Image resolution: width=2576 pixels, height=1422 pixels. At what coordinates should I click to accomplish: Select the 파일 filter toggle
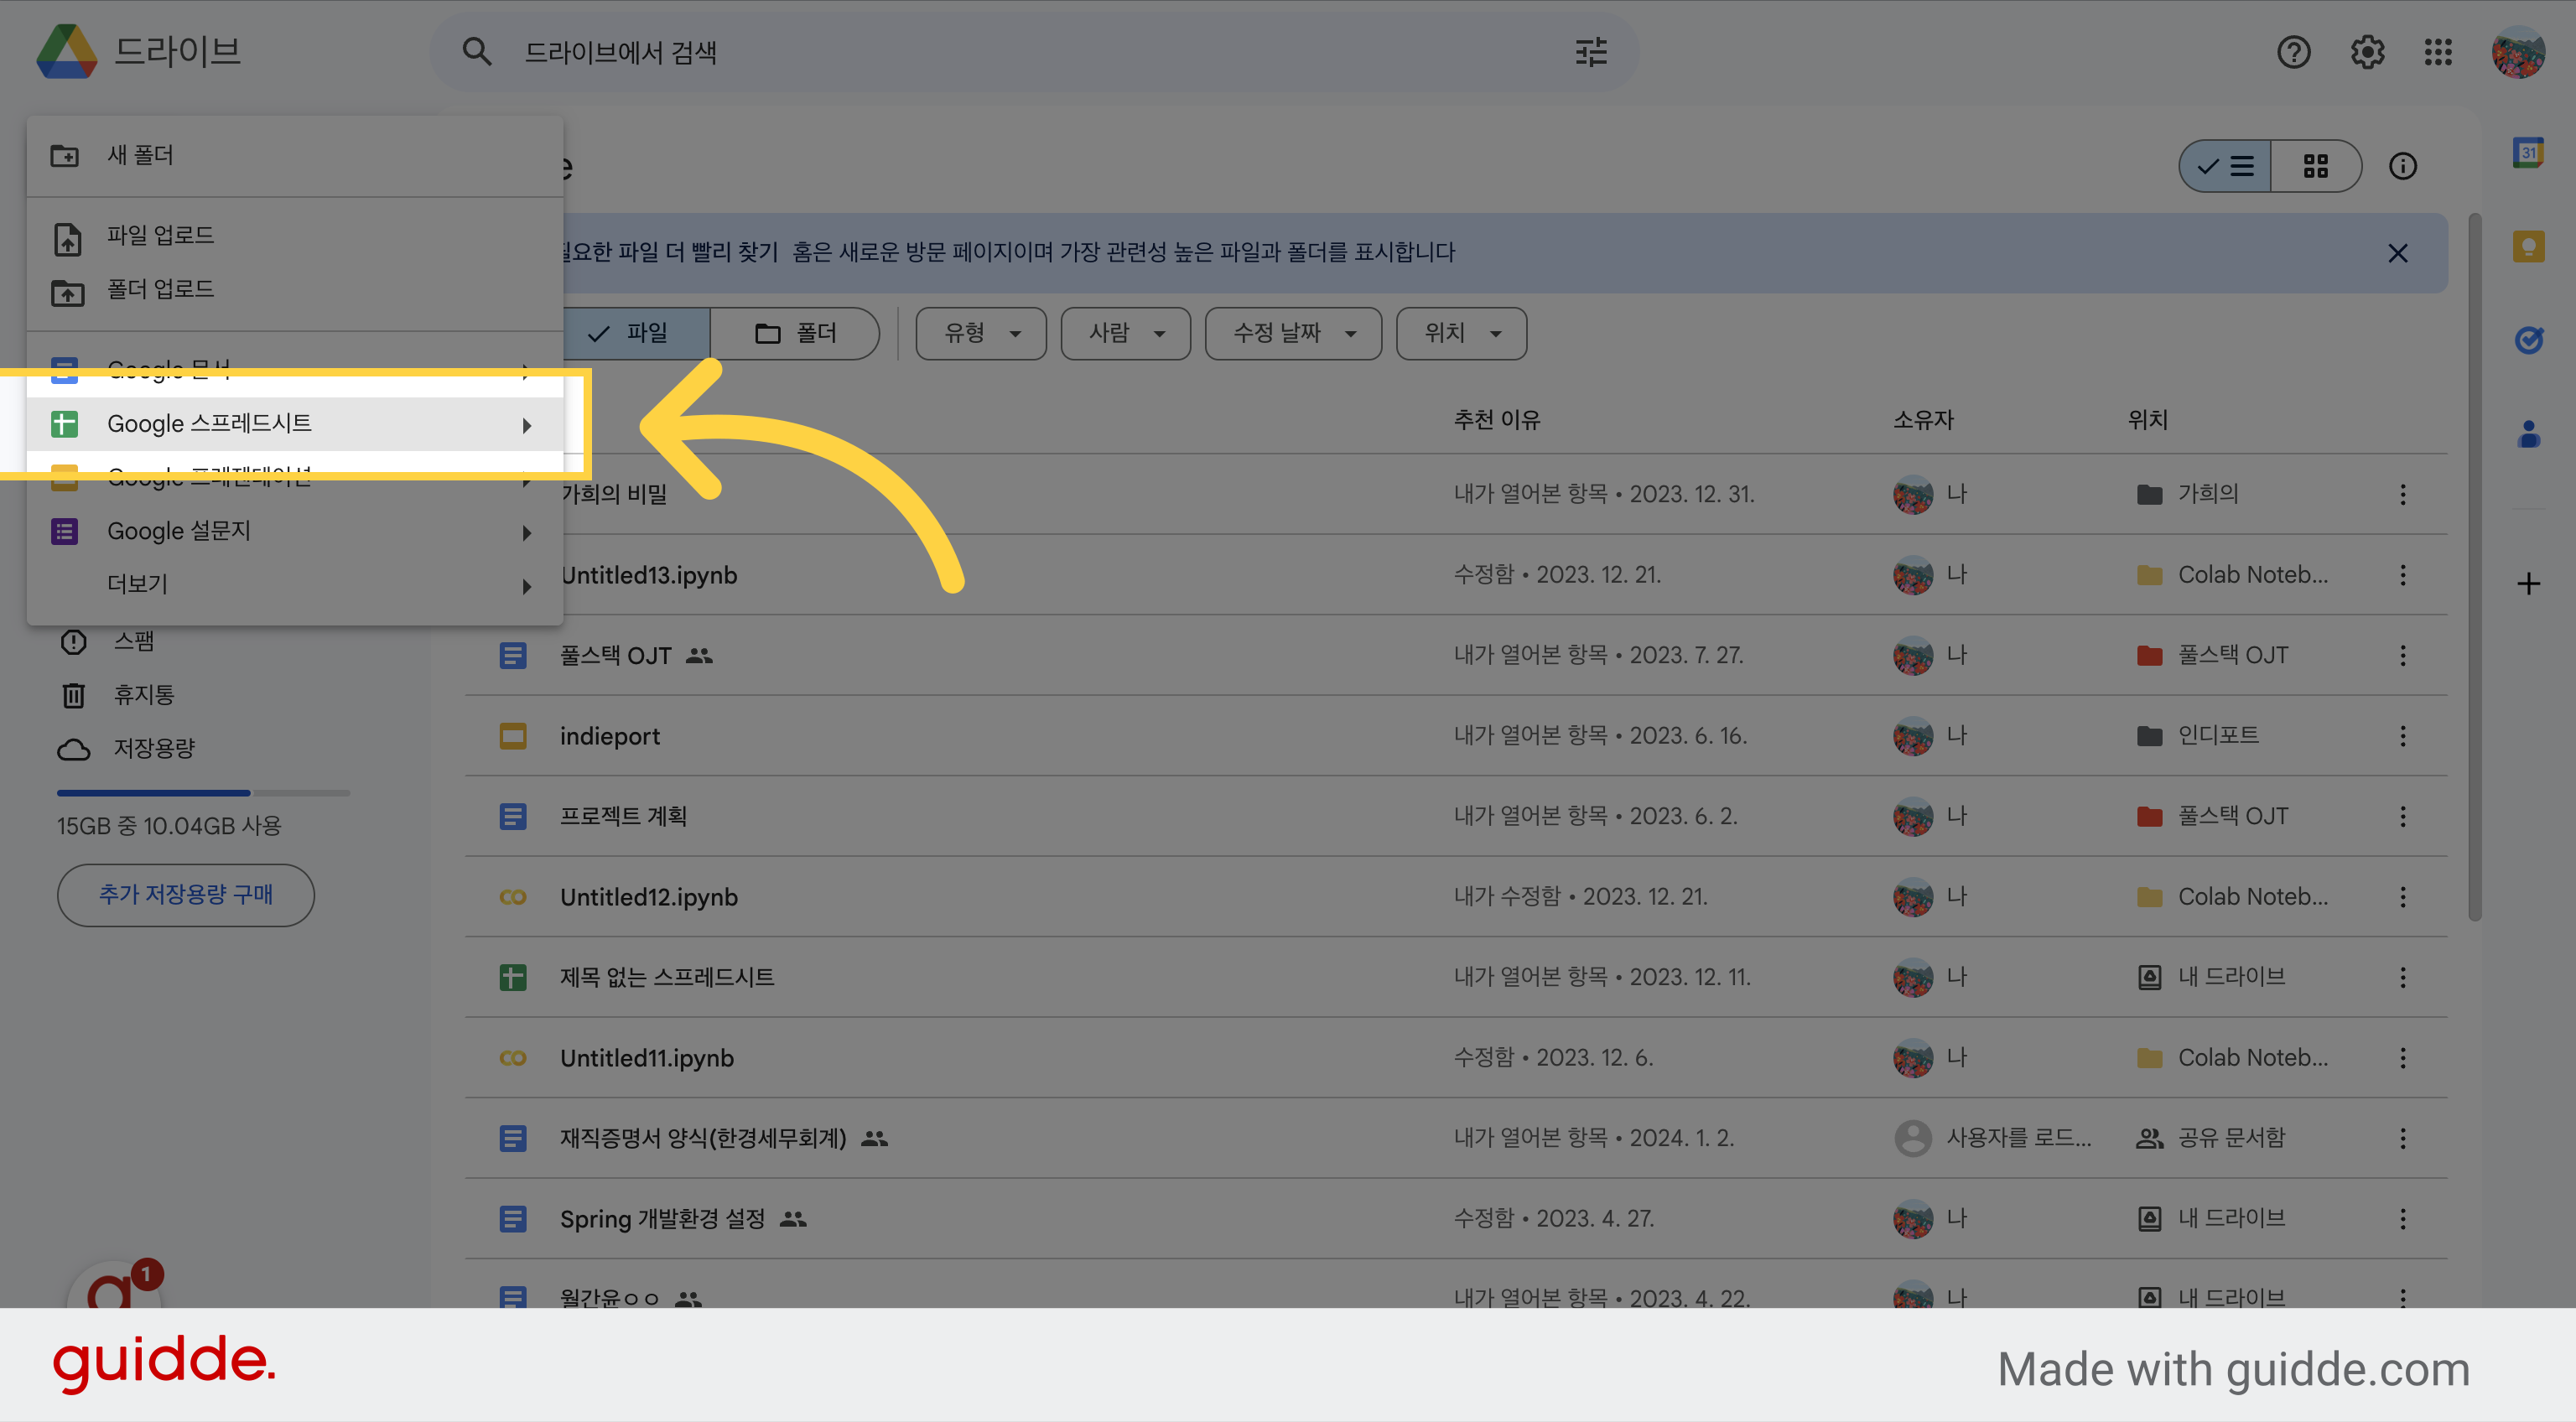[x=636, y=333]
